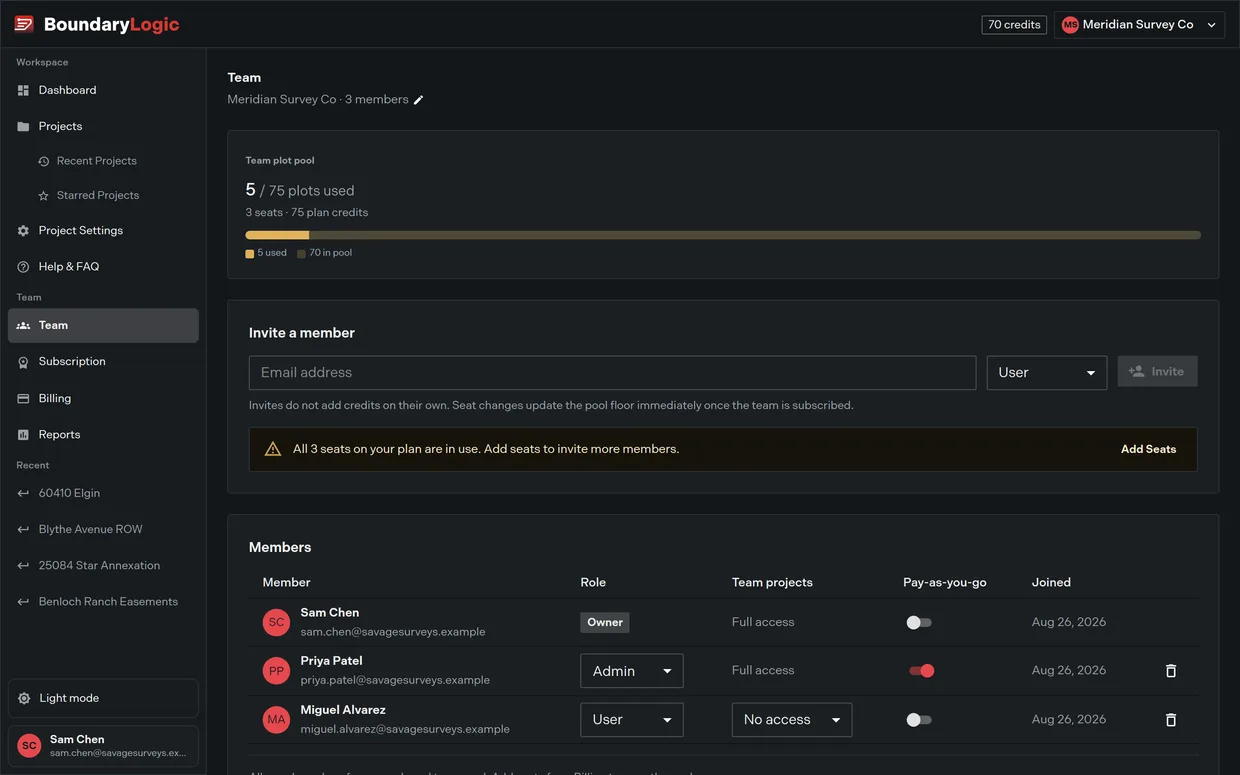Image resolution: width=1240 pixels, height=775 pixels.
Task: Edit team name with pencil icon
Action: 419,100
